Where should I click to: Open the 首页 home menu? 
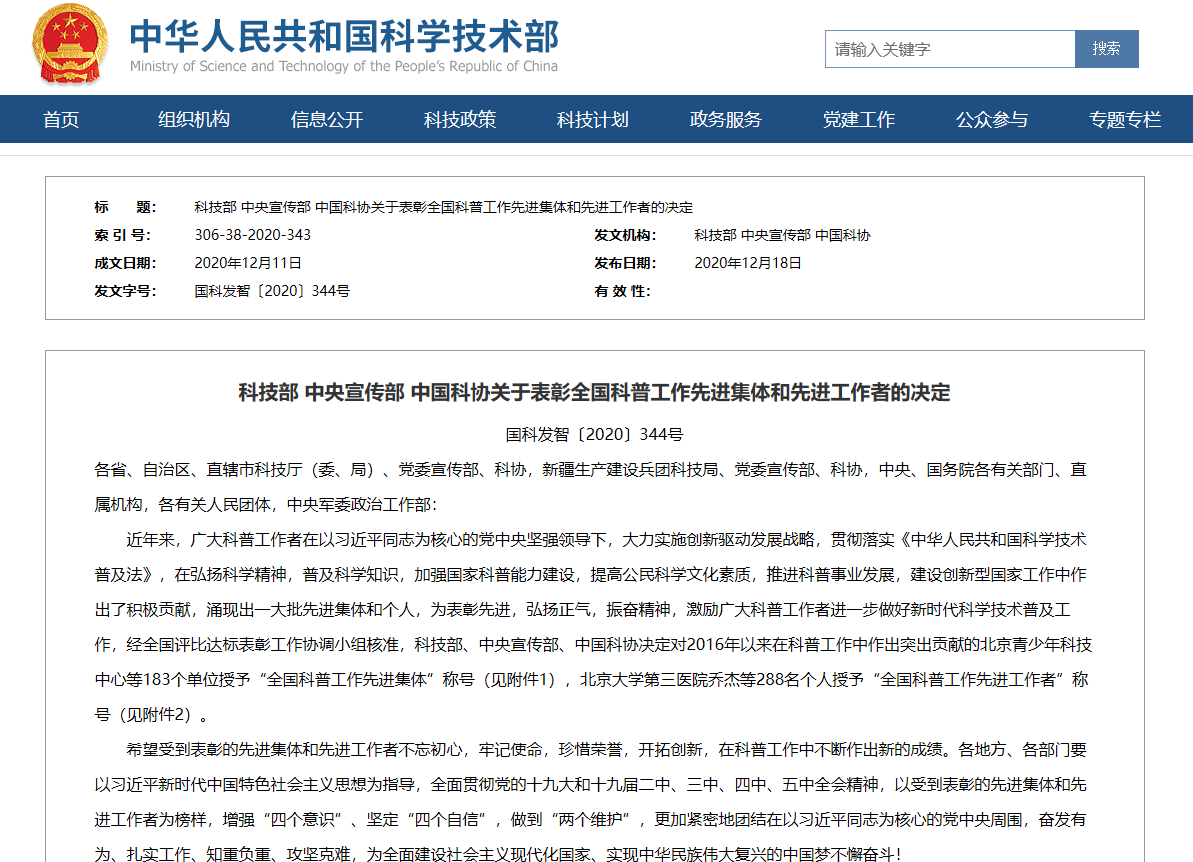(61, 120)
